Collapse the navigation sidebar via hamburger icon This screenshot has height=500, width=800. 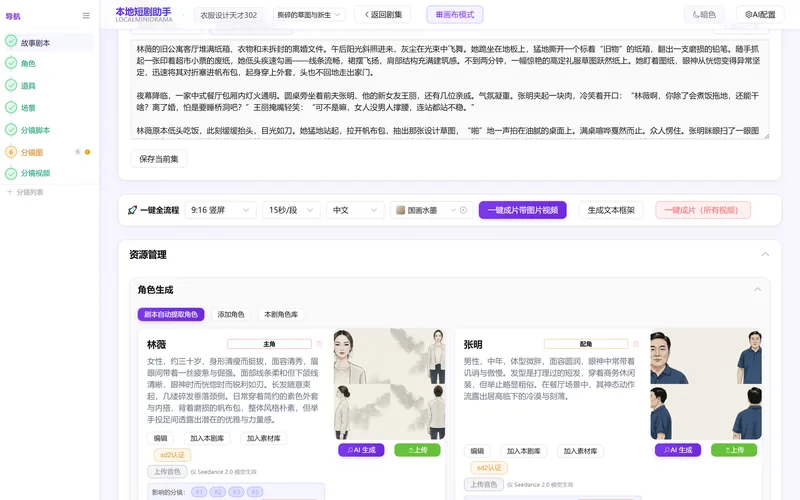(86, 16)
